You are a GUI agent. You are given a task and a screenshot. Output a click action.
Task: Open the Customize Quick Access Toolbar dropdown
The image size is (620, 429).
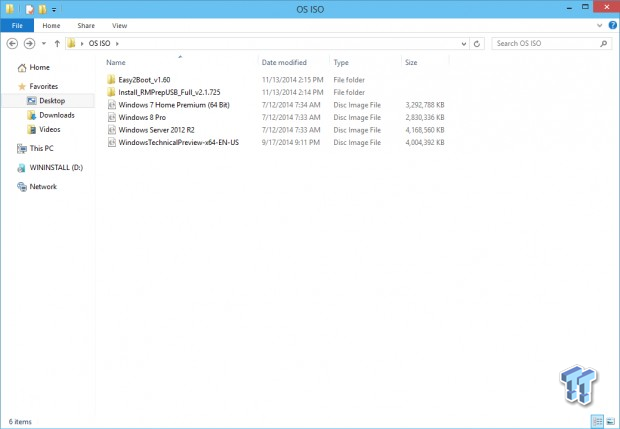[x=54, y=9]
